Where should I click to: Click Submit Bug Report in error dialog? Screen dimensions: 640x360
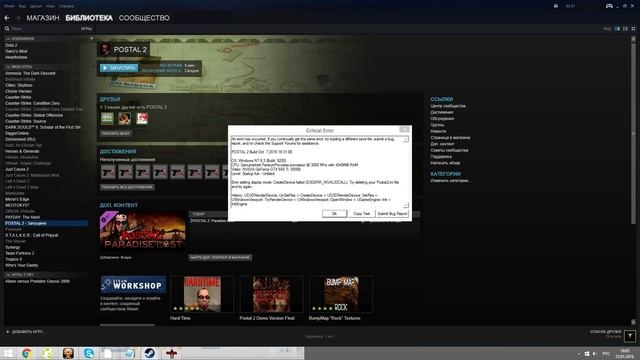point(392,213)
